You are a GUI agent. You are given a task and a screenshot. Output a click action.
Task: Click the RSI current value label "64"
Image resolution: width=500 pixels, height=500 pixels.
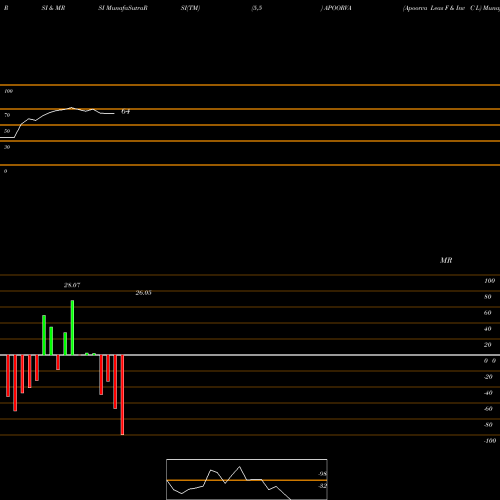point(125,112)
